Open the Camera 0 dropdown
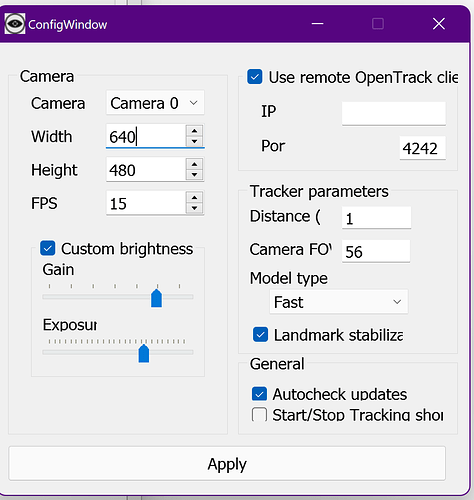Image resolution: width=474 pixels, height=500 pixels. pyautogui.click(x=155, y=103)
